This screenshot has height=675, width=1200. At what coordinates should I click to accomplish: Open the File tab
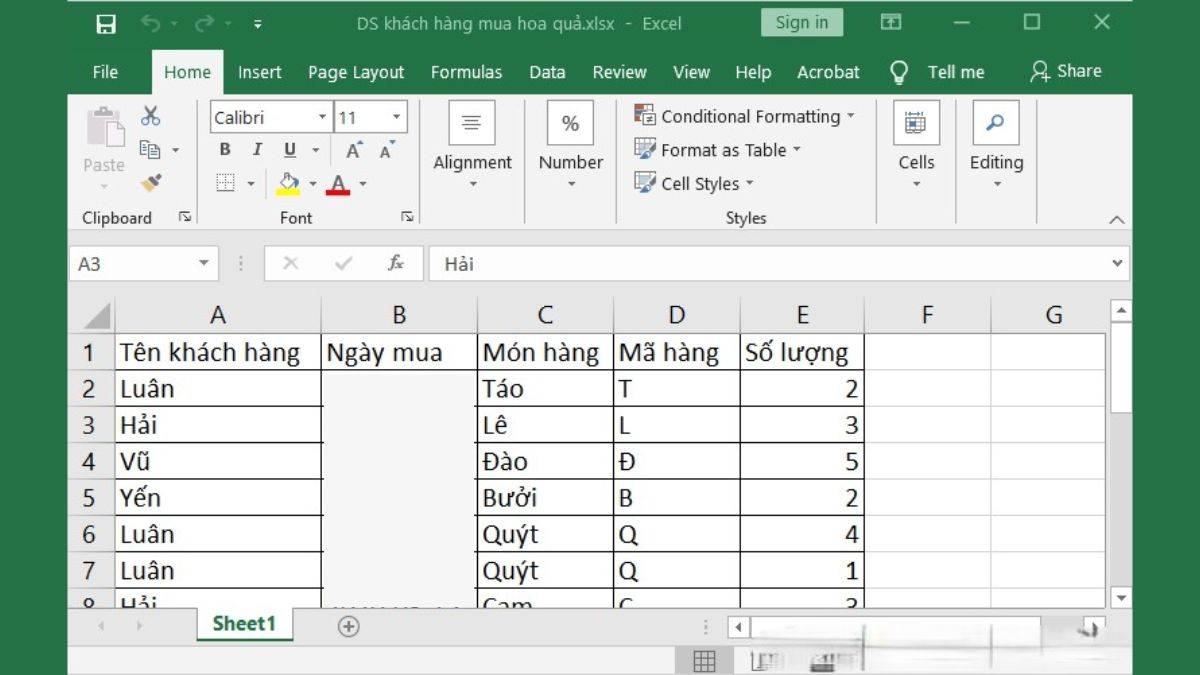(x=105, y=72)
